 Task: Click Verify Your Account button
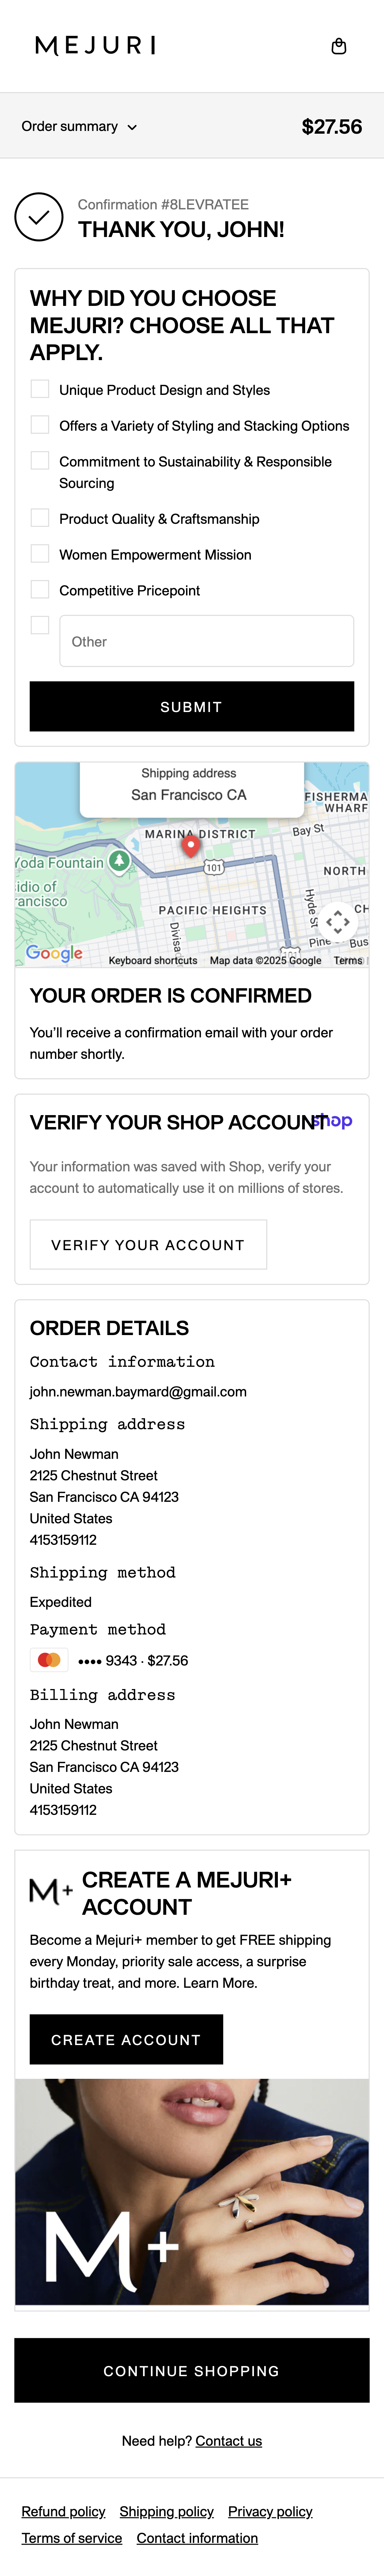pyautogui.click(x=148, y=1245)
